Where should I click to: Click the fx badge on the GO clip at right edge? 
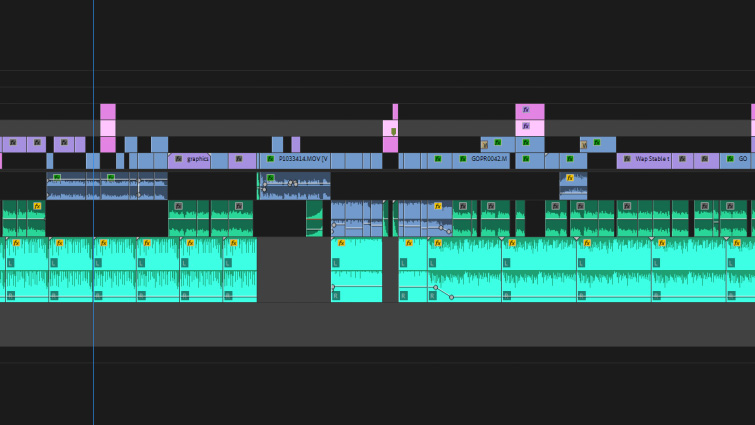point(730,159)
